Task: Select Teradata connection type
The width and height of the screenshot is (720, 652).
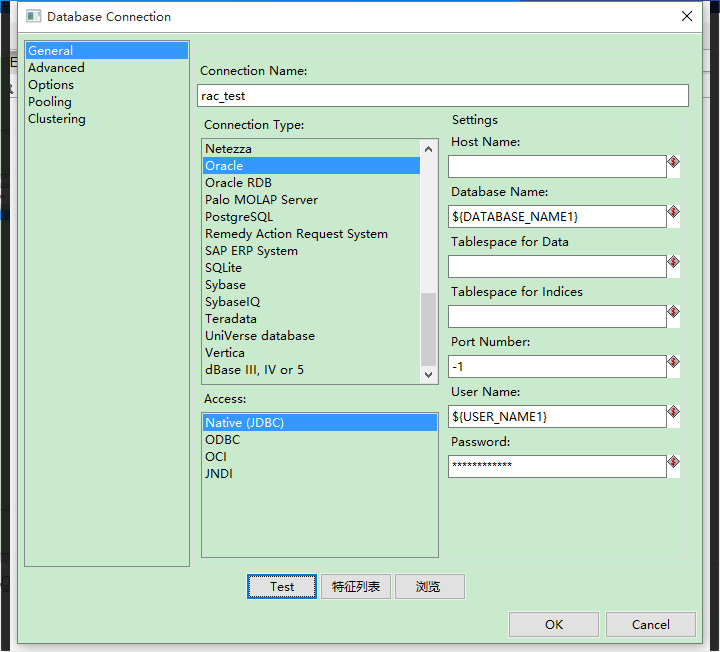Action: click(x=311, y=319)
